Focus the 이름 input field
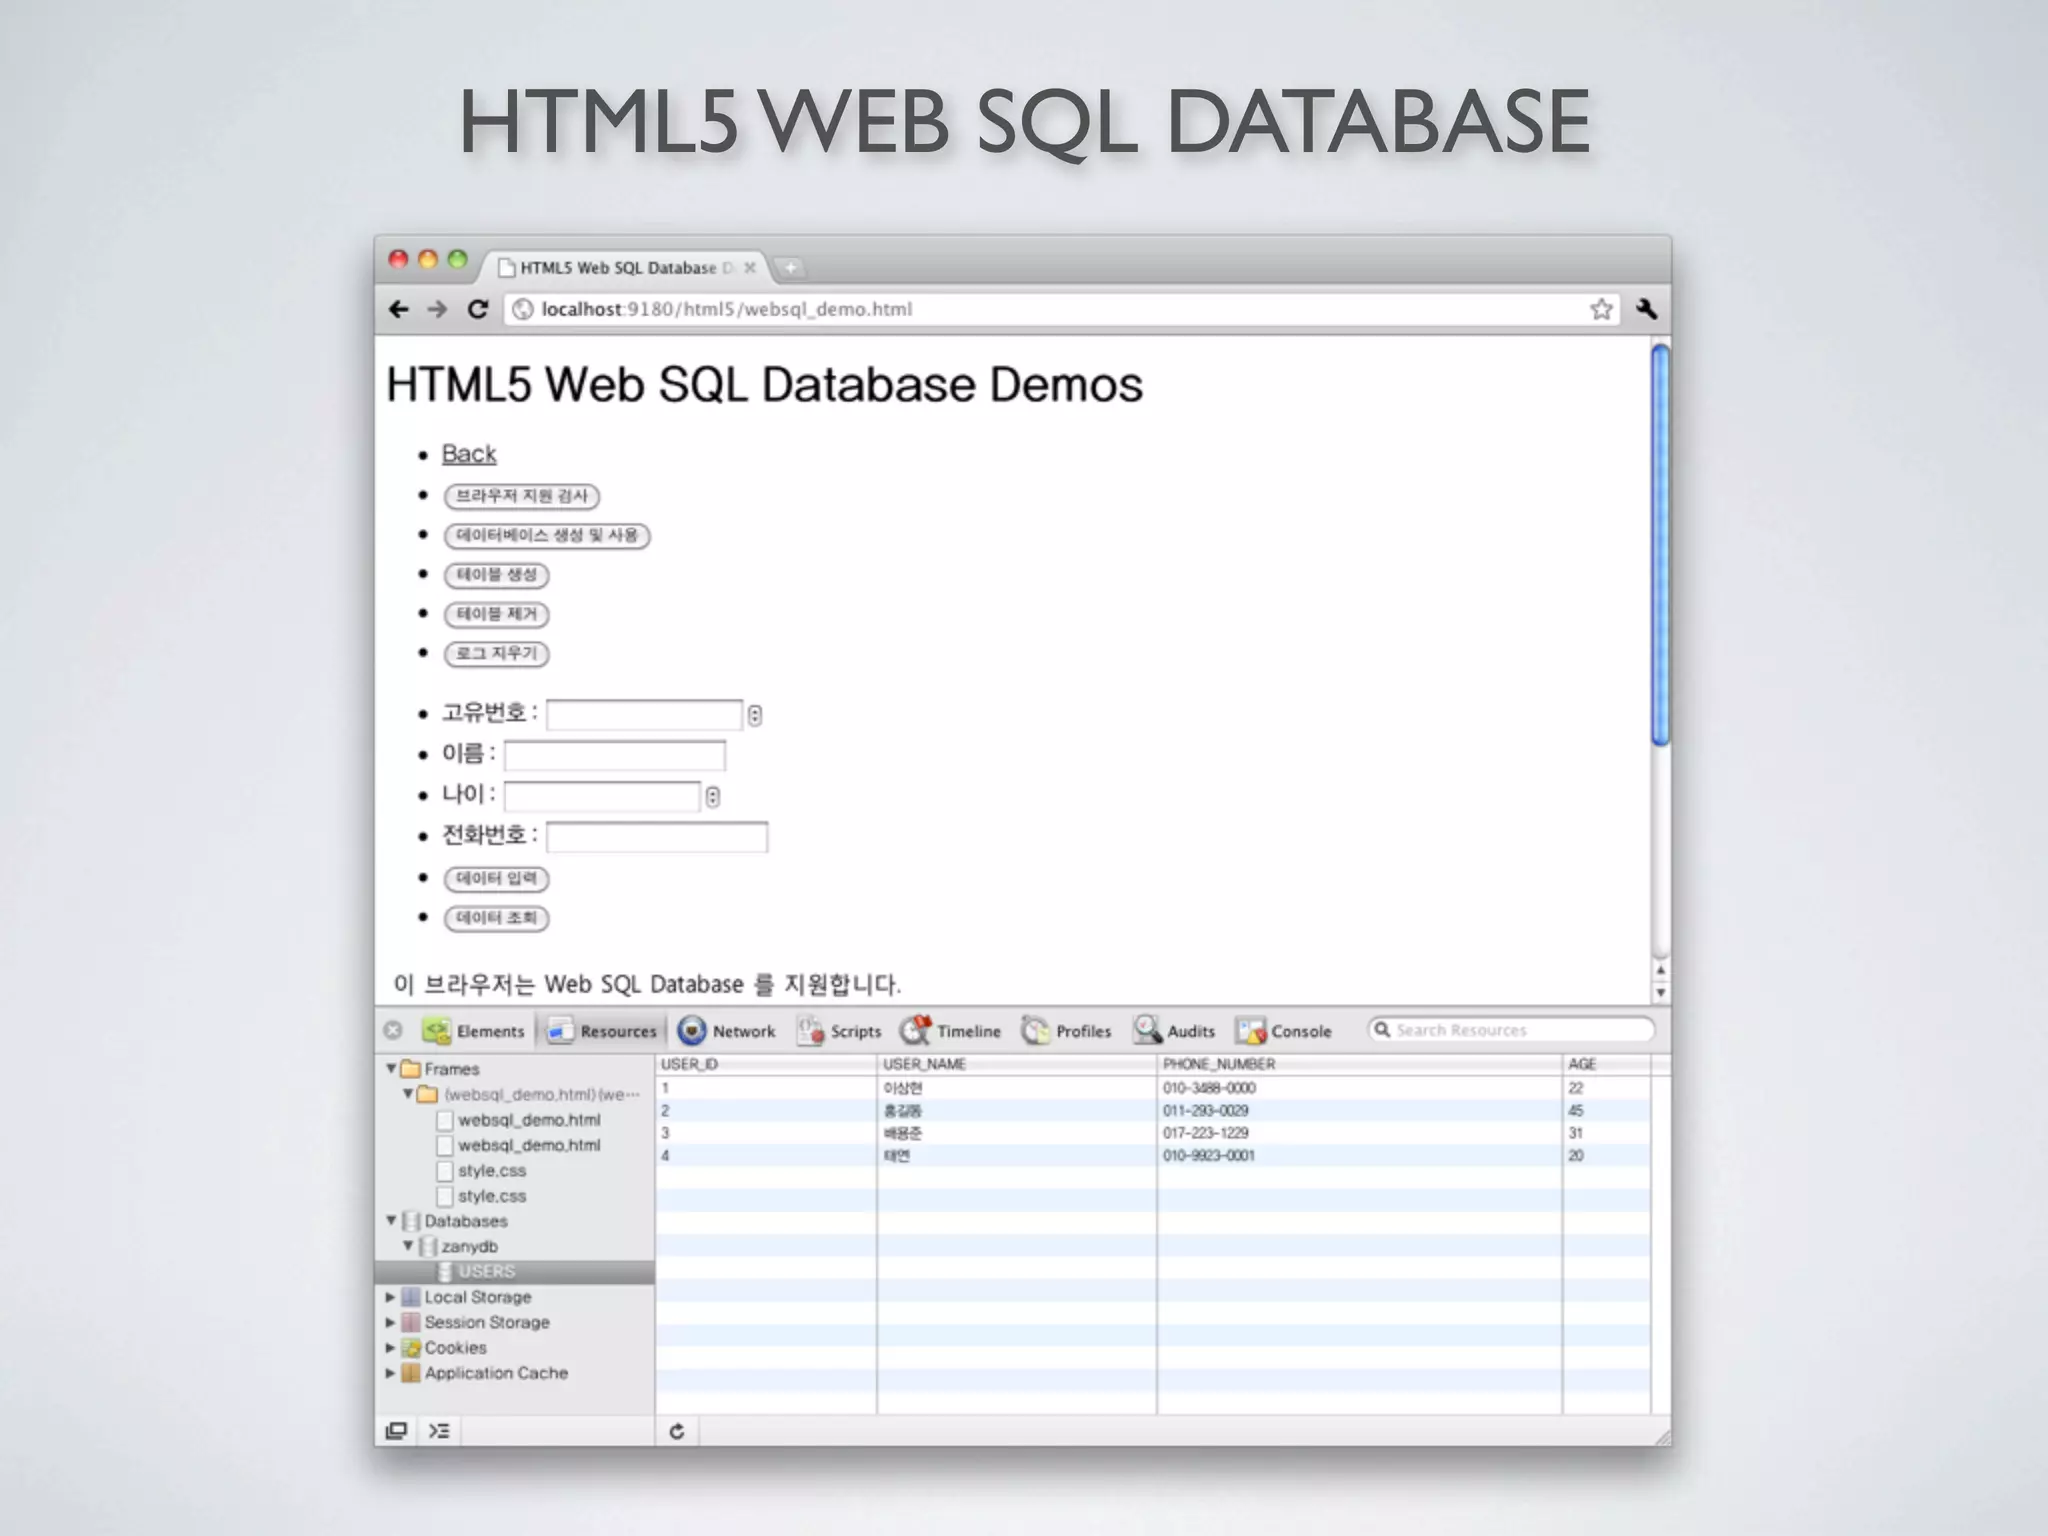This screenshot has width=2048, height=1536. click(615, 755)
